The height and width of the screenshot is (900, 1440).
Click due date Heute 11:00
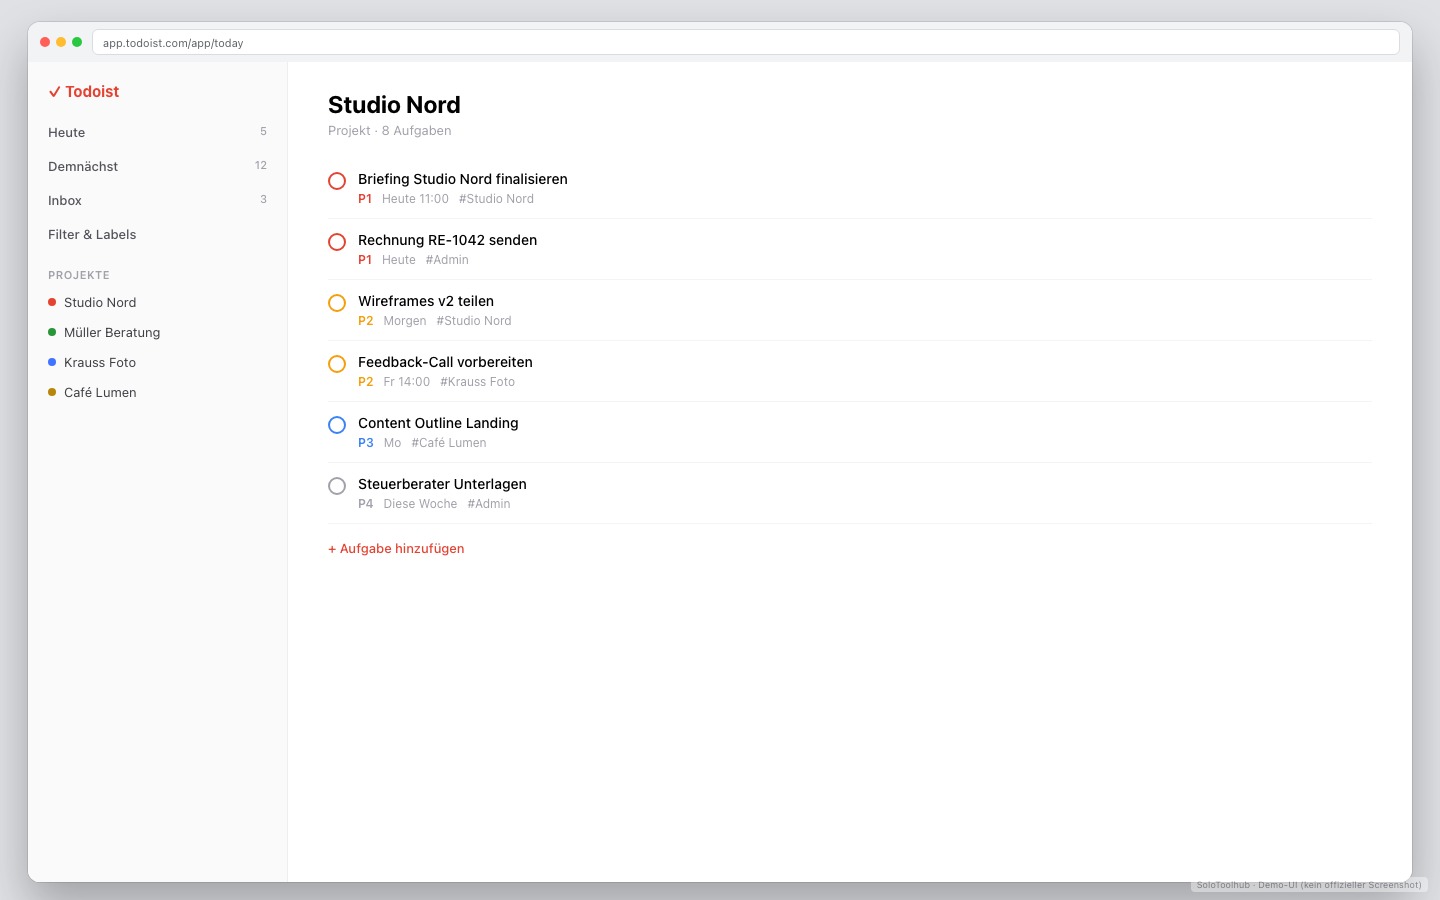point(415,199)
